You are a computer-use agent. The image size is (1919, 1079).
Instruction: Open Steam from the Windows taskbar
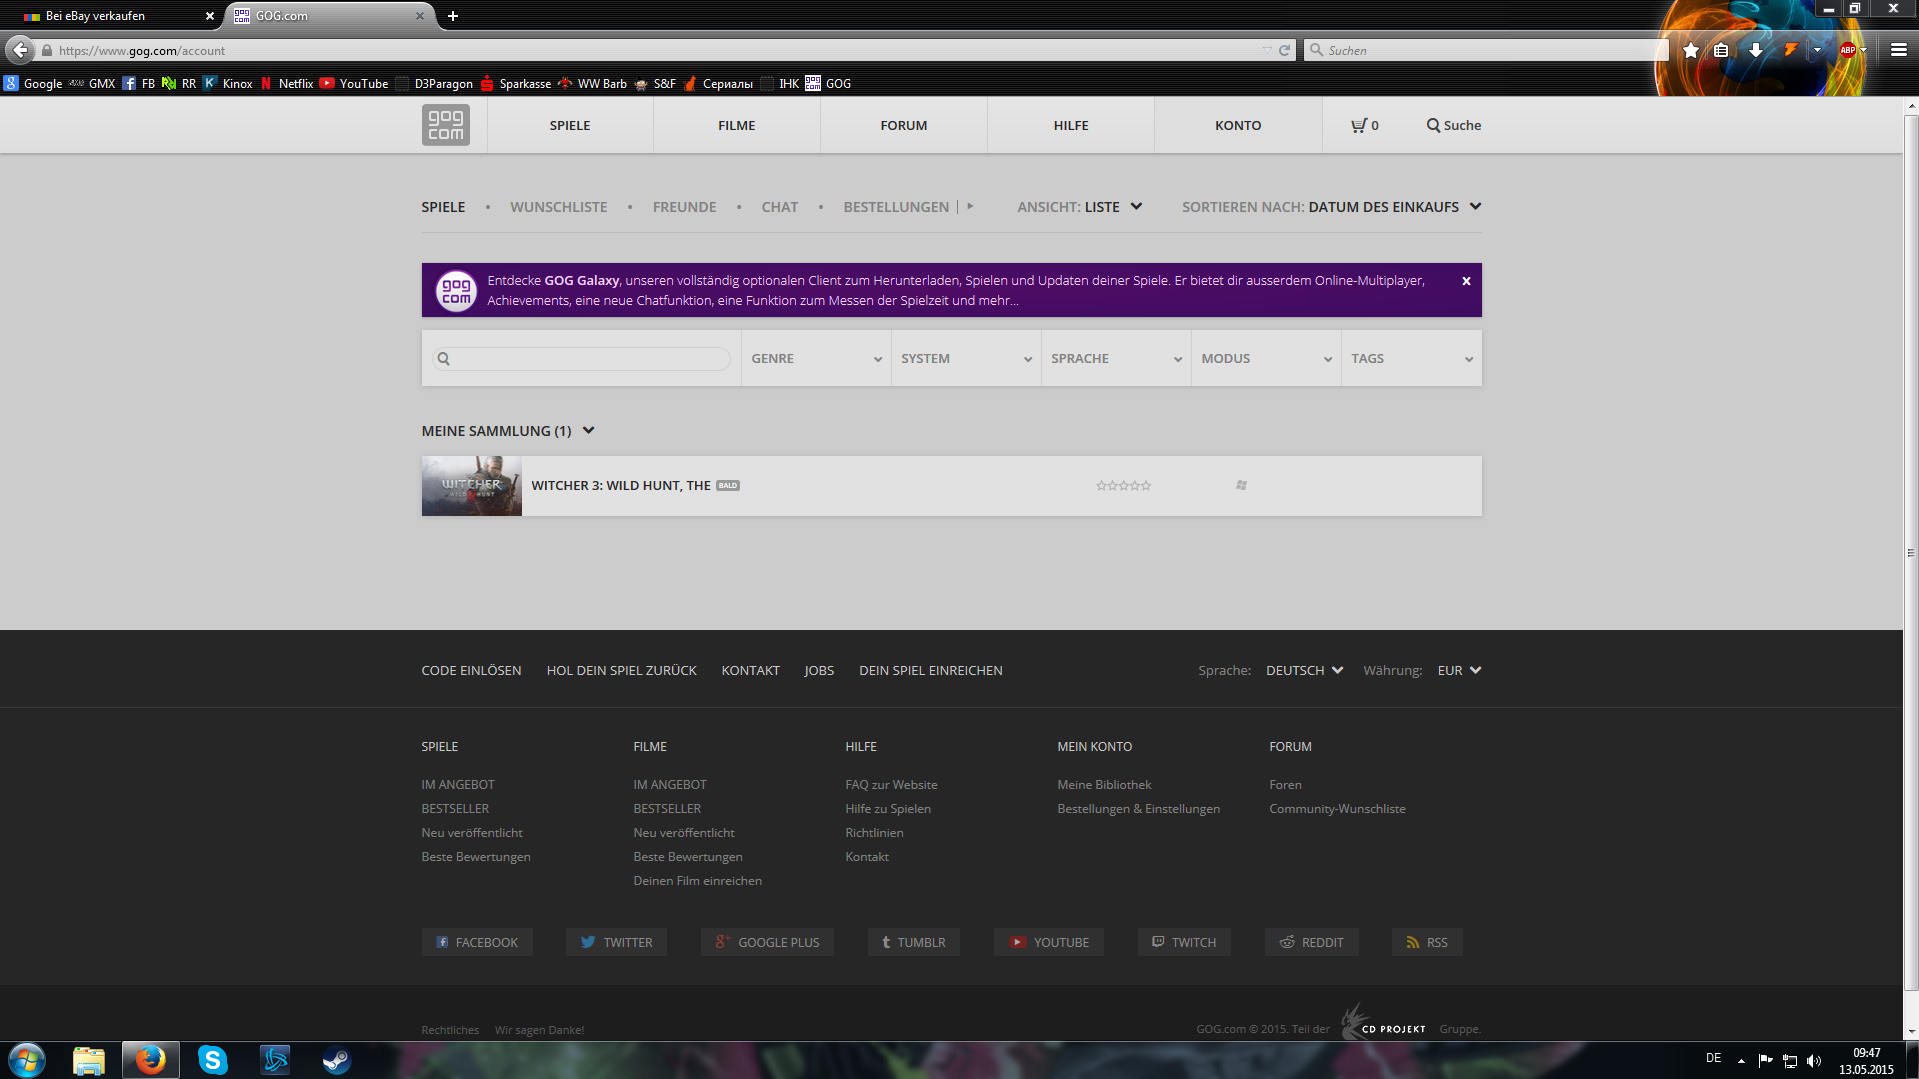[x=336, y=1060]
